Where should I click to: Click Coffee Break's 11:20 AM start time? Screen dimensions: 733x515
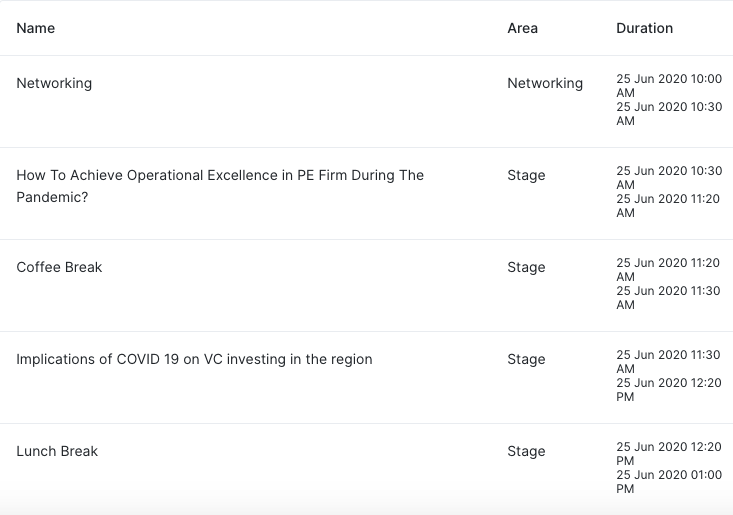tap(668, 269)
